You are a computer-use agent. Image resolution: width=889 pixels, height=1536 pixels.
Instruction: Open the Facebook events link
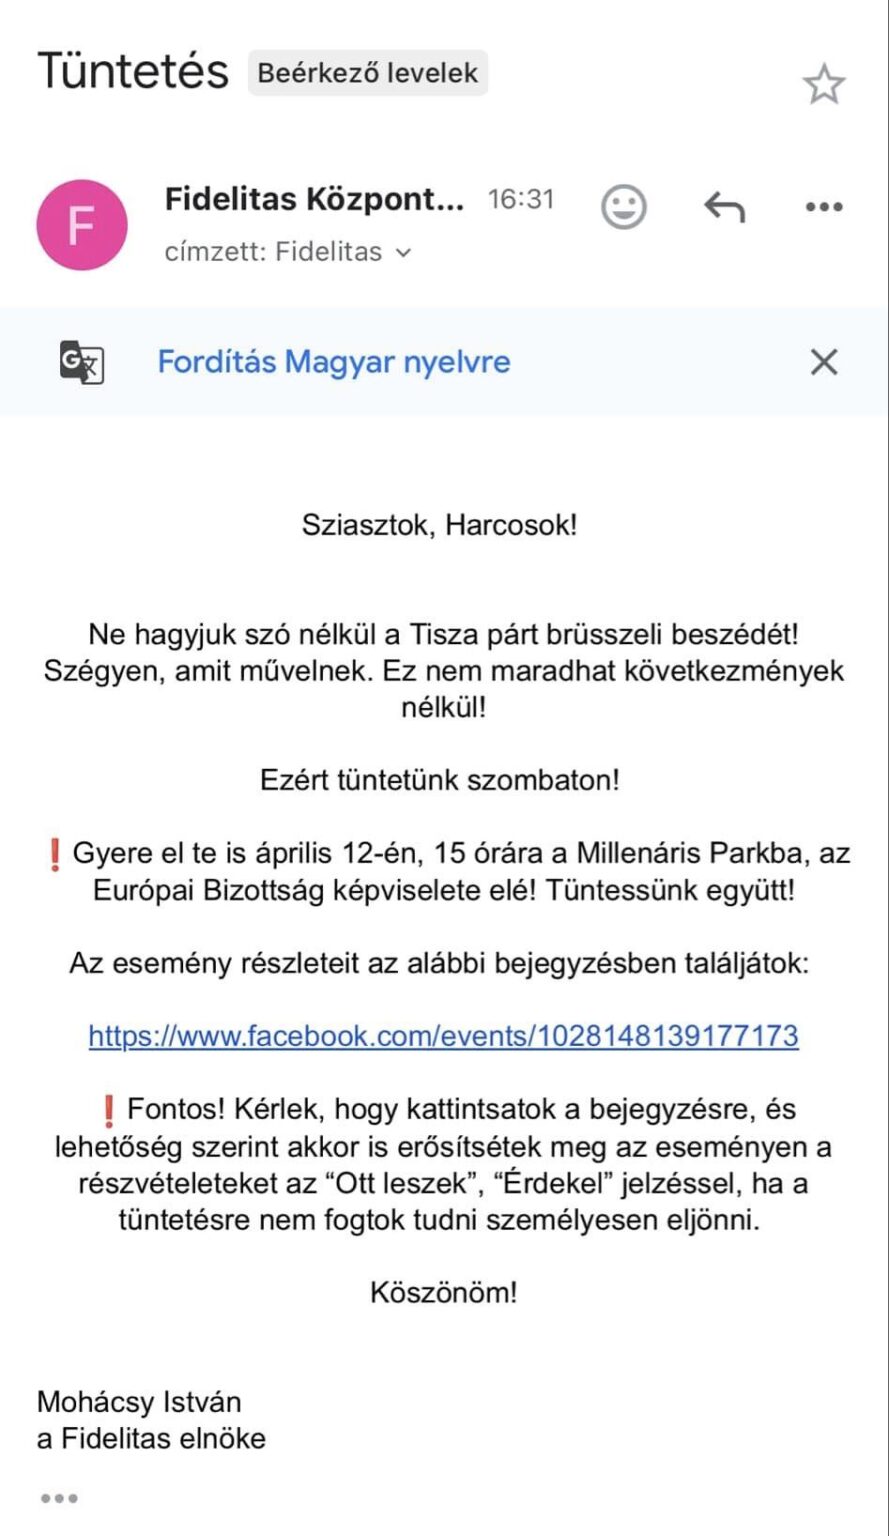pyautogui.click(x=444, y=1035)
